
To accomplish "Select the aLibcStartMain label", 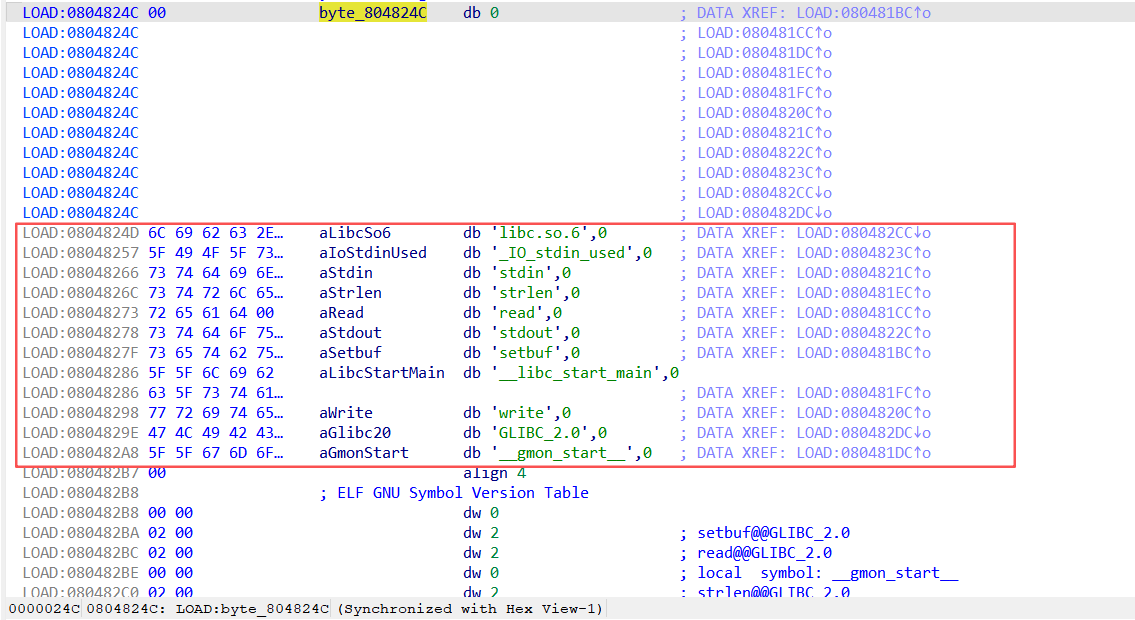I will coord(382,373).
